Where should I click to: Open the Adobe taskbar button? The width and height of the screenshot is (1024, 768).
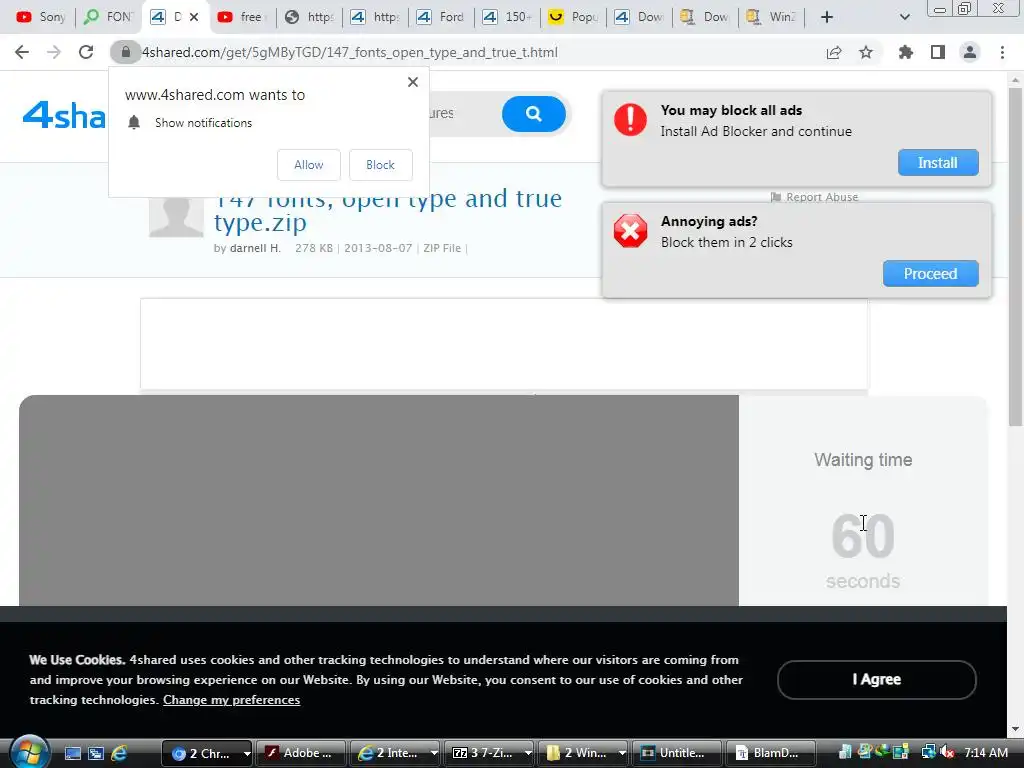(300, 753)
